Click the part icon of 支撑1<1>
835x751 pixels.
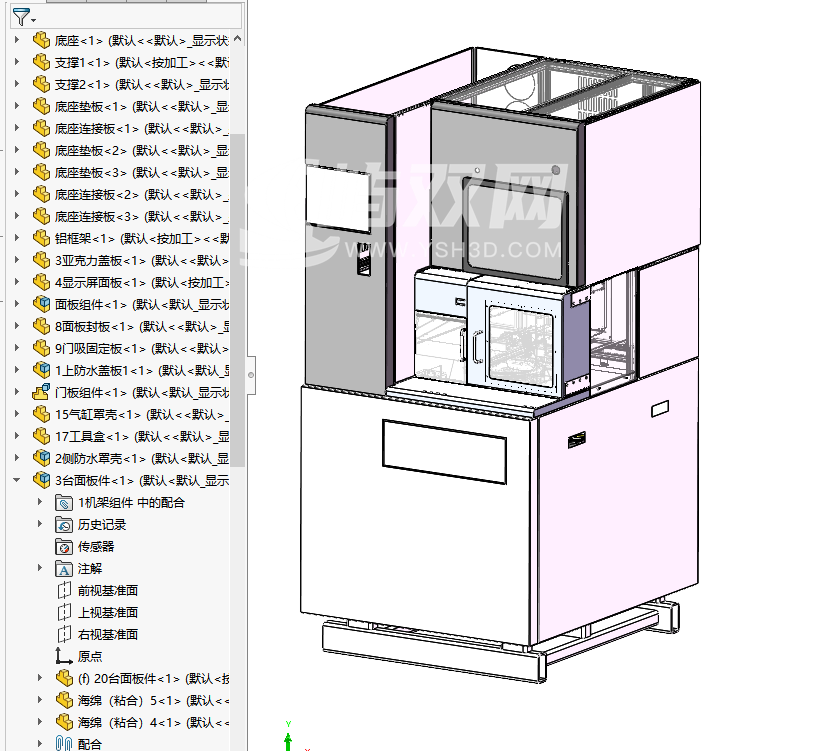click(41, 62)
